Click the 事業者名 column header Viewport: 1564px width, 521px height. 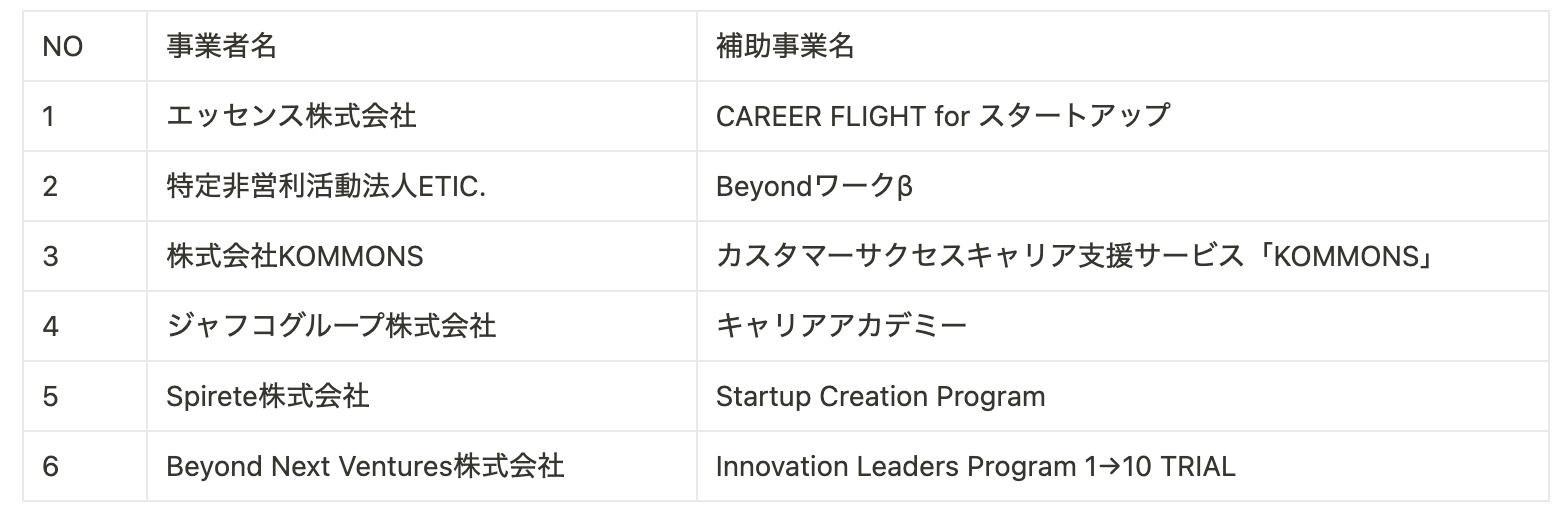click(221, 47)
